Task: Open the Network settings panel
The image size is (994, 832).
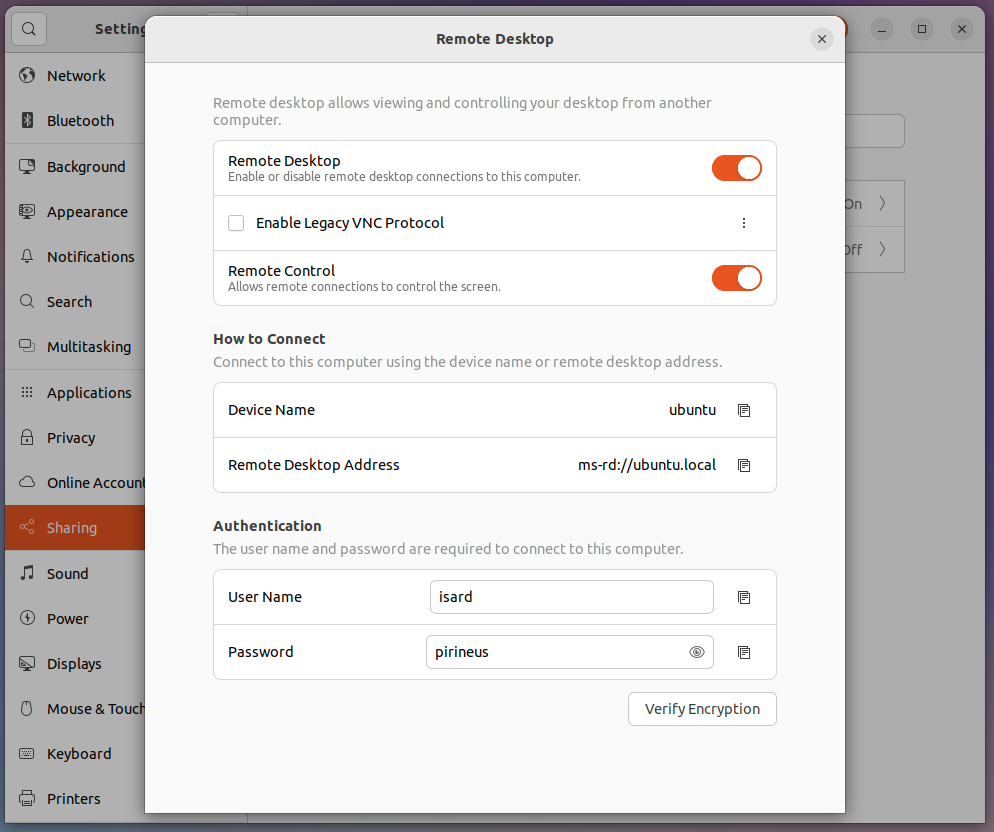Action: click(76, 76)
